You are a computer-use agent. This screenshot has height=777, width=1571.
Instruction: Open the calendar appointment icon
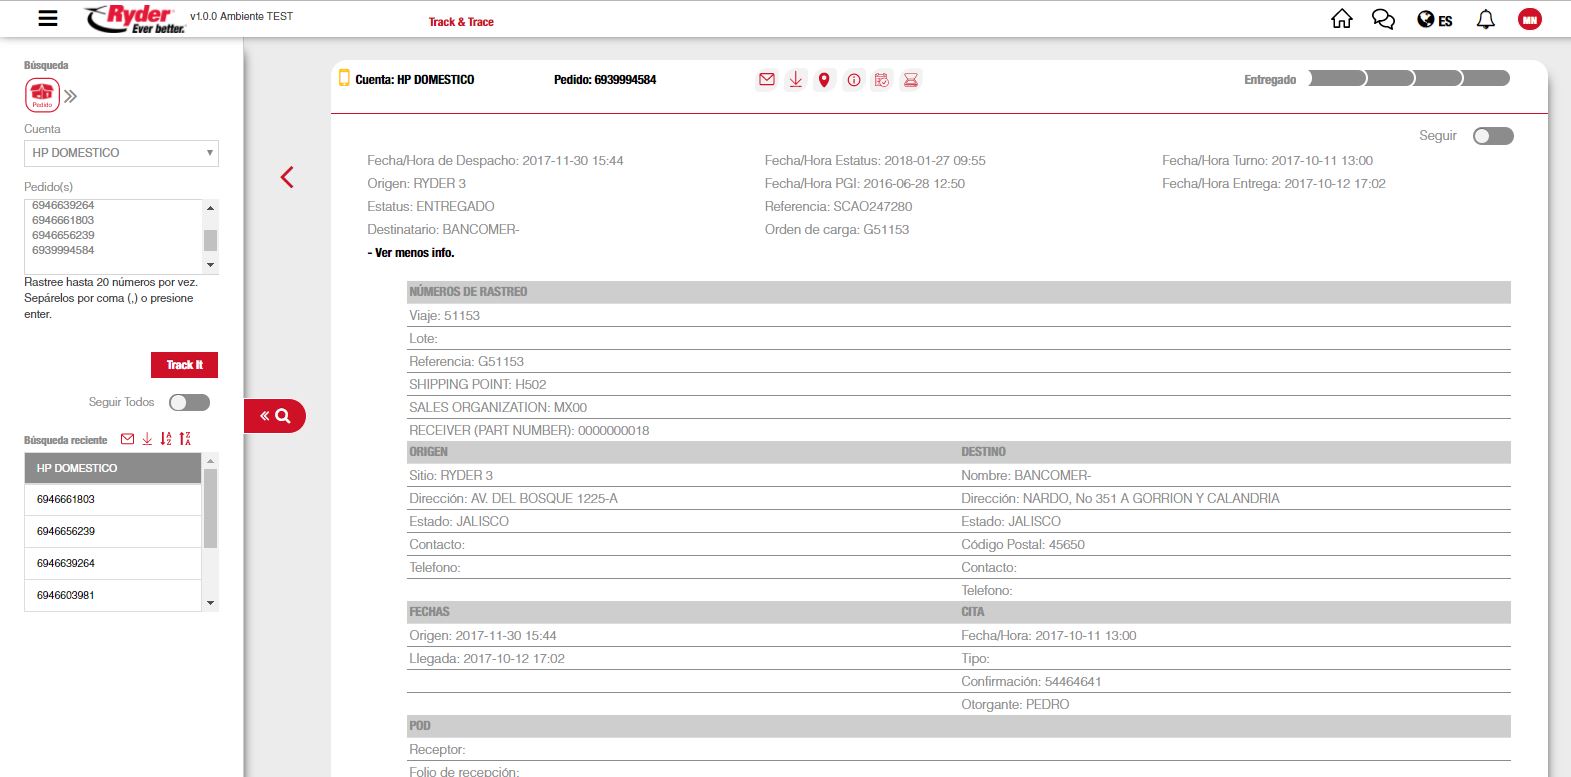click(x=882, y=80)
